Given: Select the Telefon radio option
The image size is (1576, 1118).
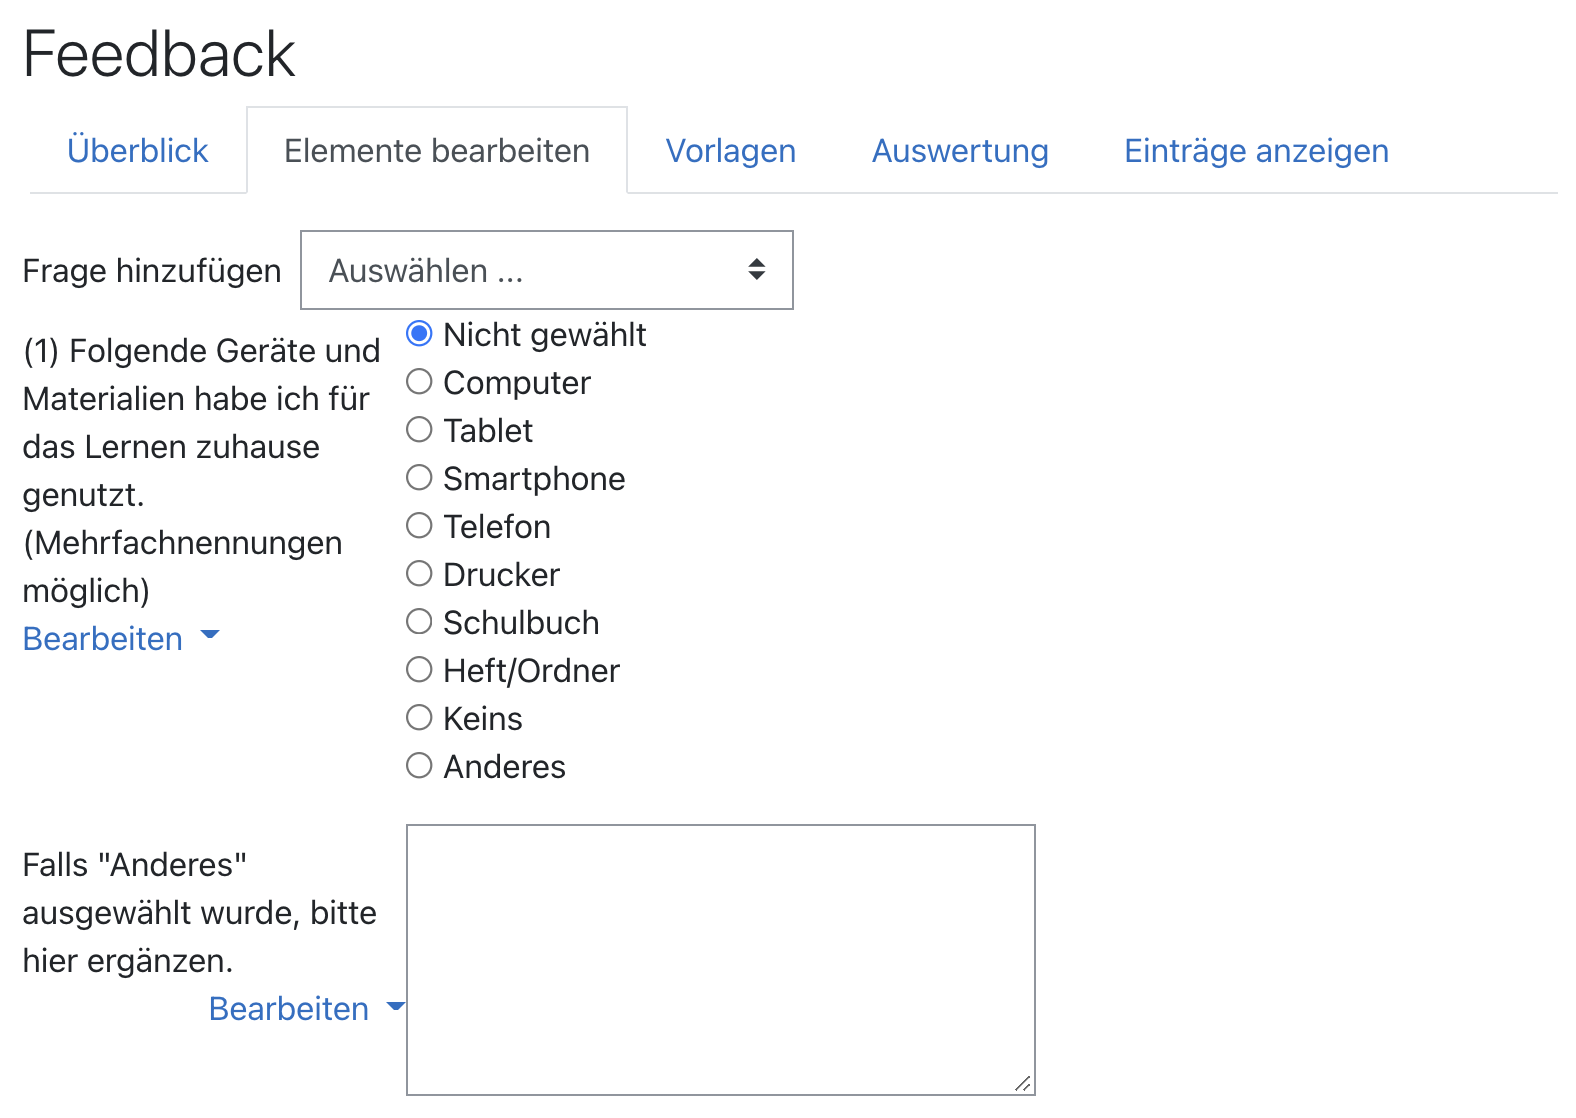Looking at the screenshot, I should (419, 526).
